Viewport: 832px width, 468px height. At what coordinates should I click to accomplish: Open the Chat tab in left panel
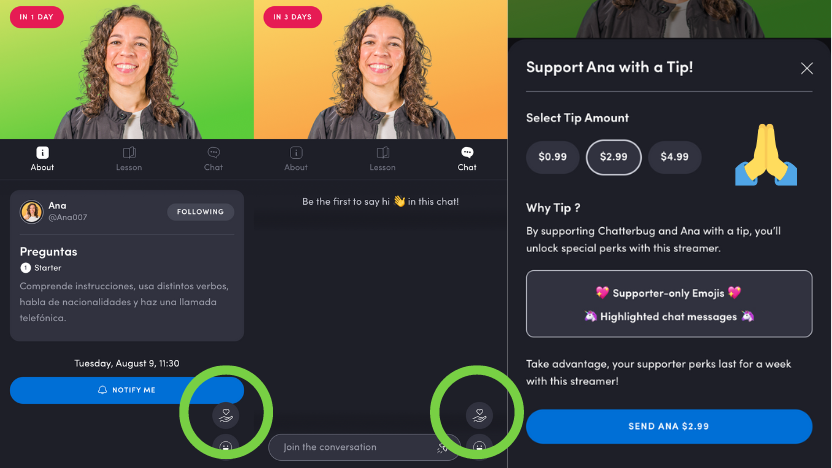213,159
